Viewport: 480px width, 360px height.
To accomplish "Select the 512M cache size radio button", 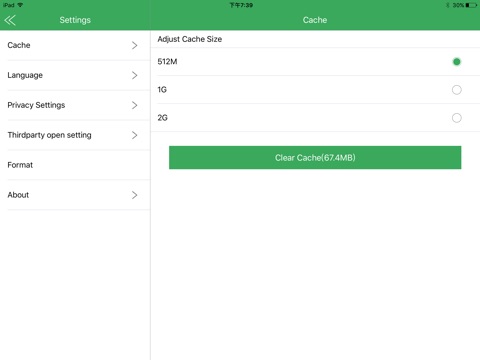I will [x=456, y=62].
